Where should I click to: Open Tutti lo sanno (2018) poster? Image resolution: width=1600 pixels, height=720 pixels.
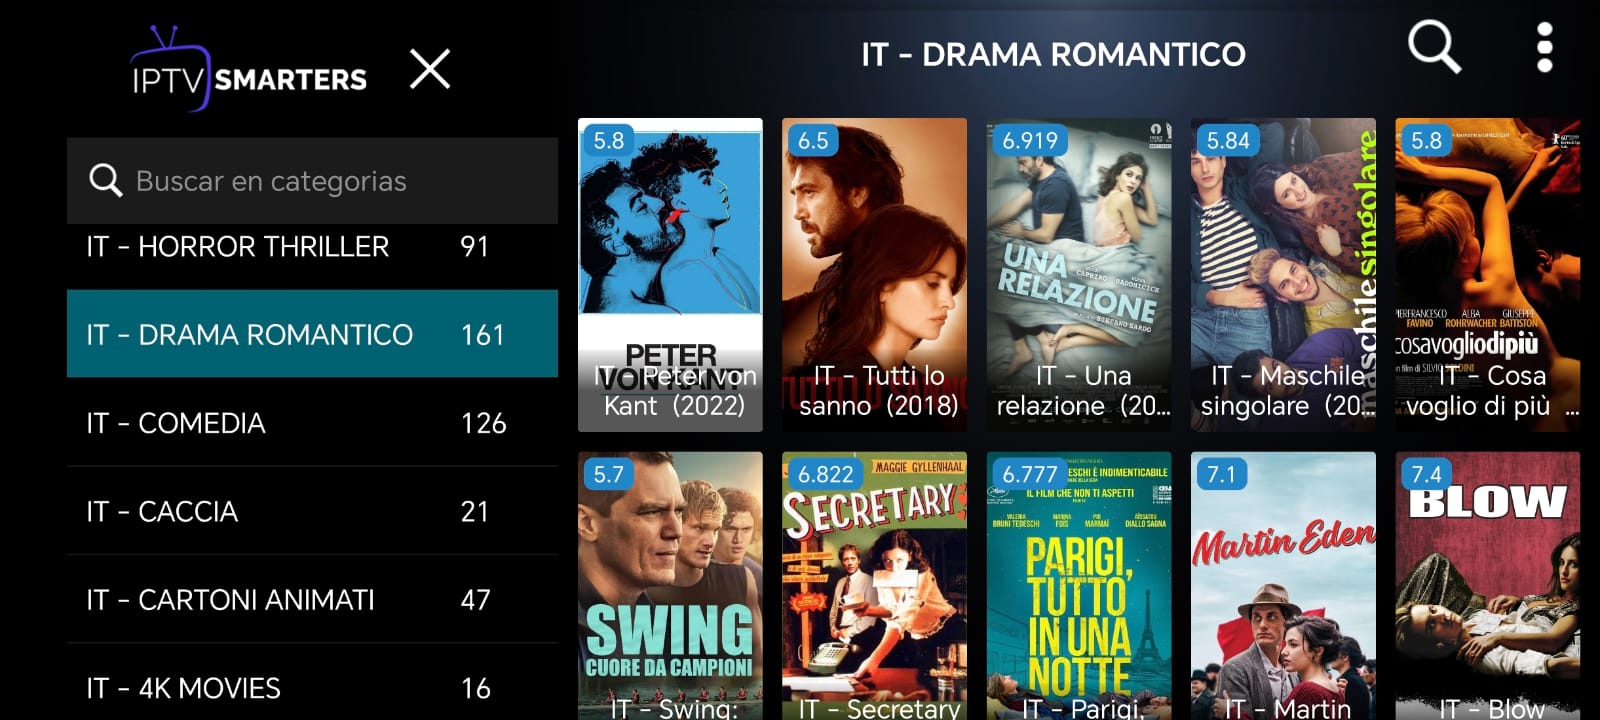[874, 275]
